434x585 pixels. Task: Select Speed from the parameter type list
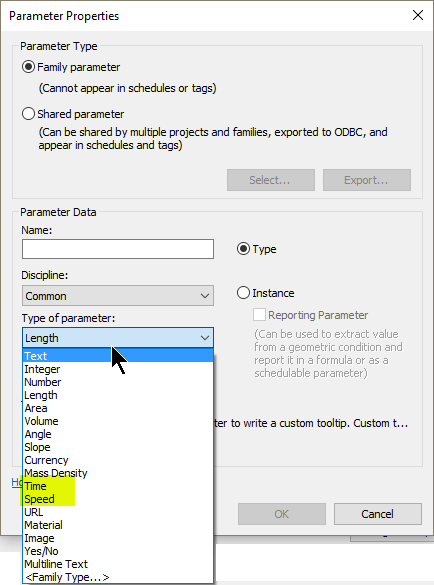(118, 499)
